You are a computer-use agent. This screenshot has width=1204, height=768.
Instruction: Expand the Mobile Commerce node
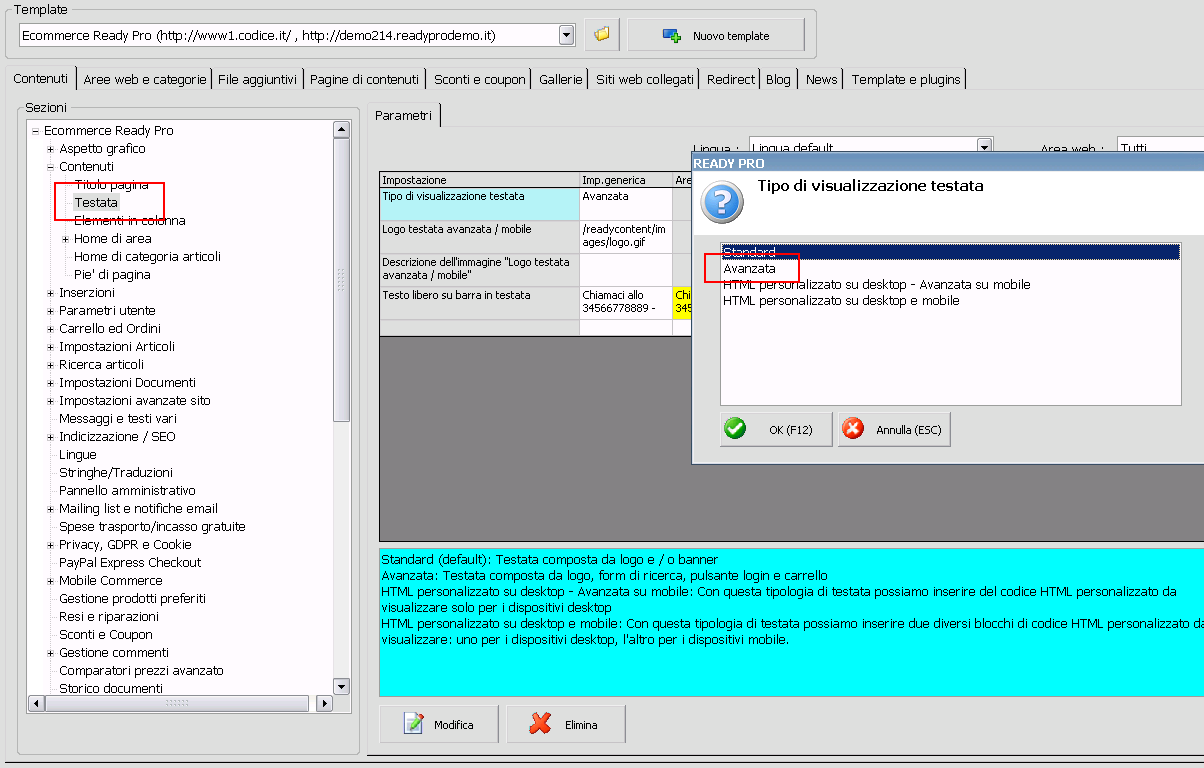coord(50,581)
